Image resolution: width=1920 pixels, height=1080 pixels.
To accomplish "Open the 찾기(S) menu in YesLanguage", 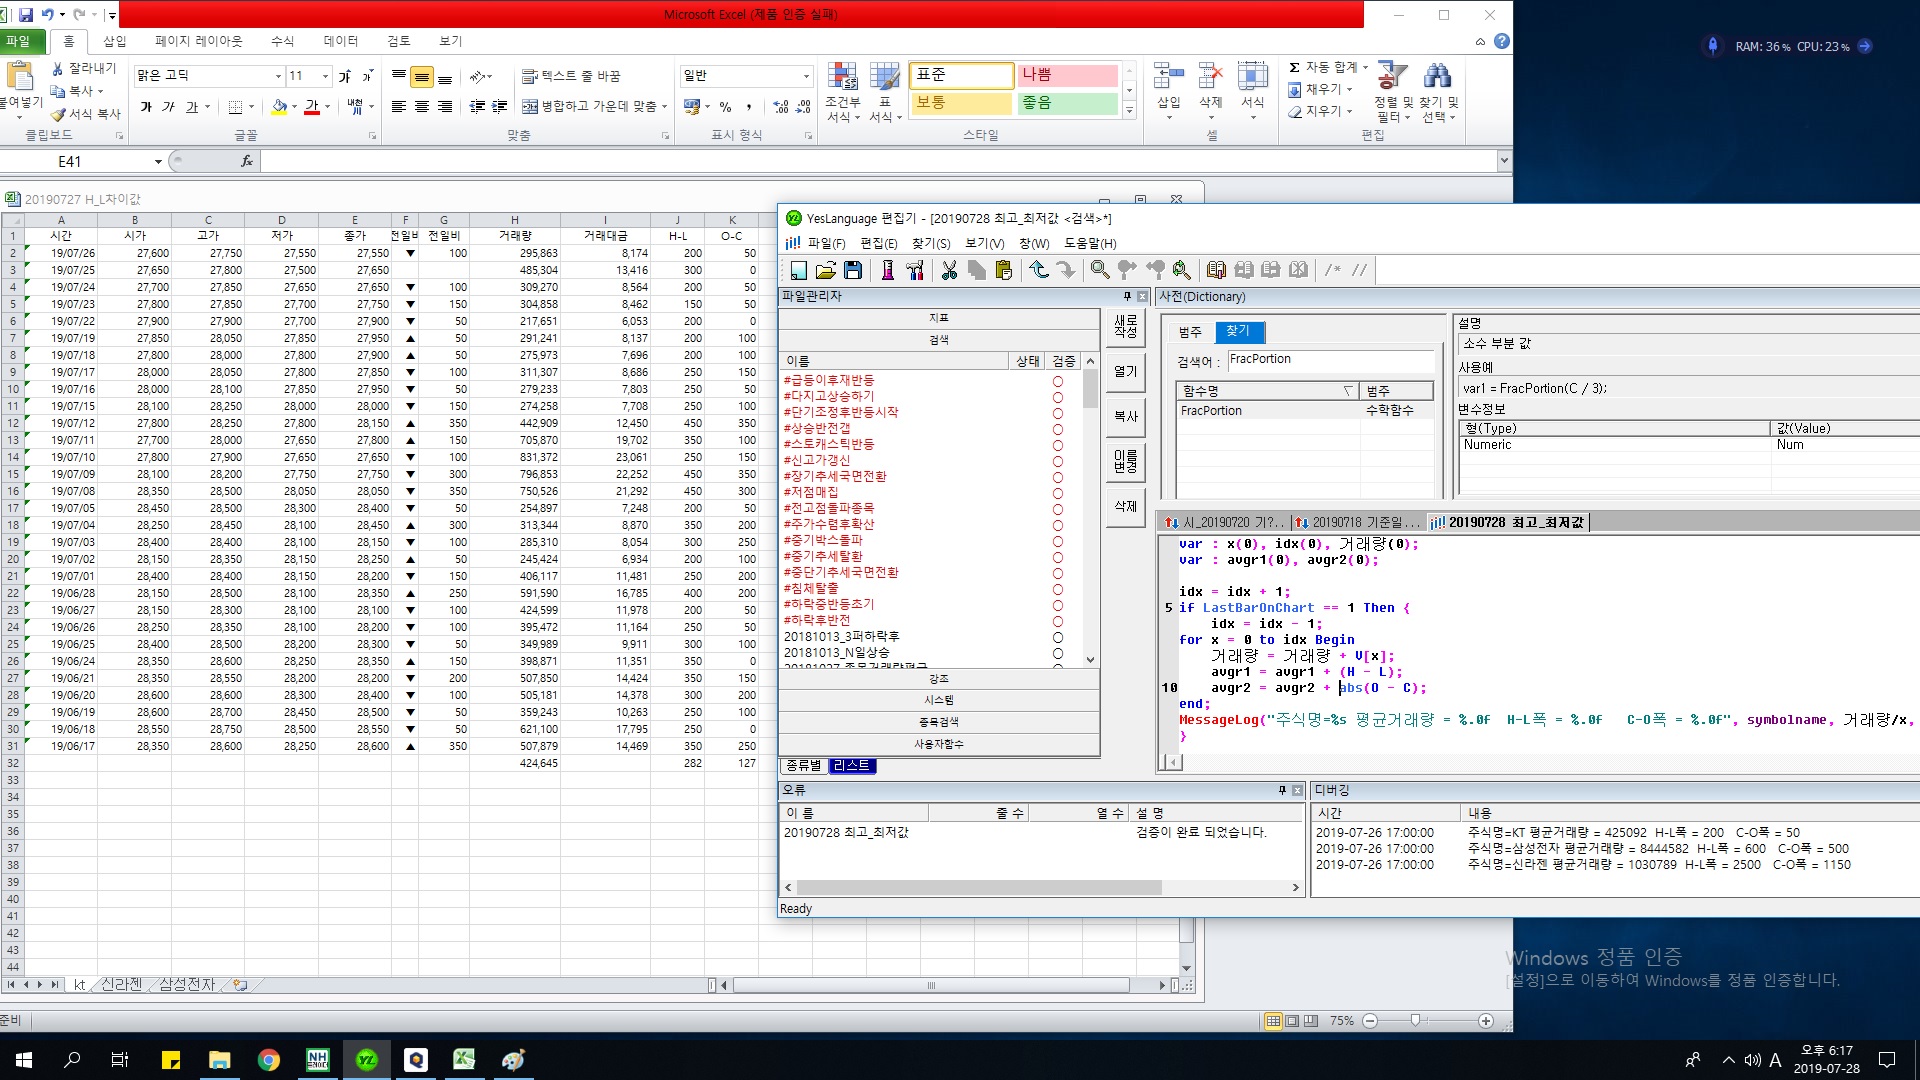I will coord(930,243).
